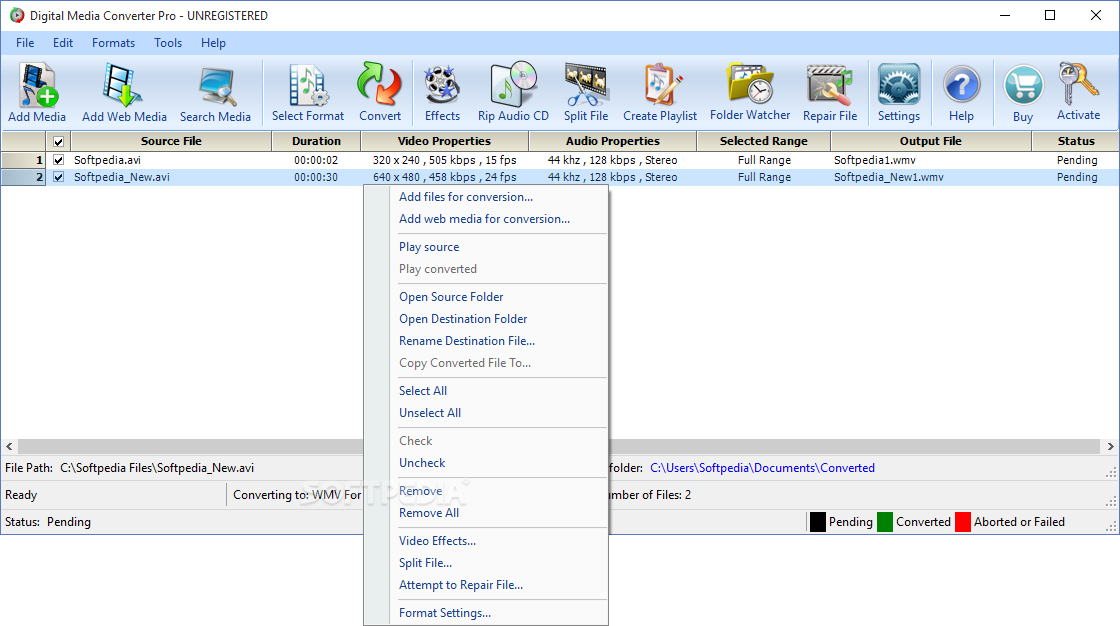Open the Tools menu
The image size is (1120, 626).
(168, 43)
